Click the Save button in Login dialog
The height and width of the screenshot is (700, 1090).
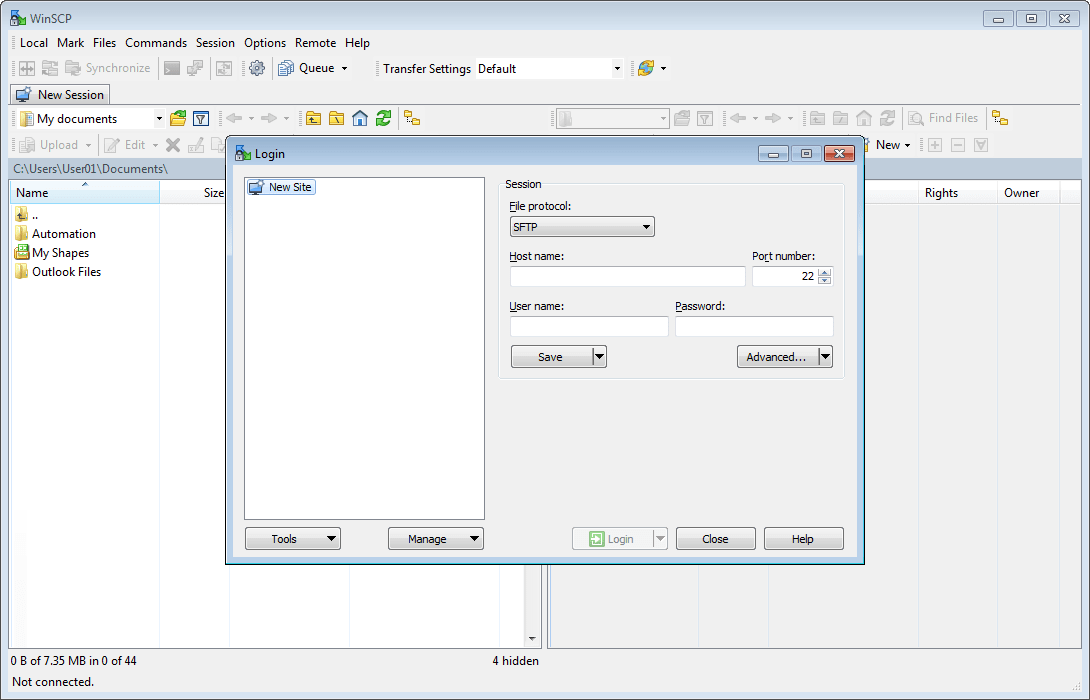pos(551,357)
